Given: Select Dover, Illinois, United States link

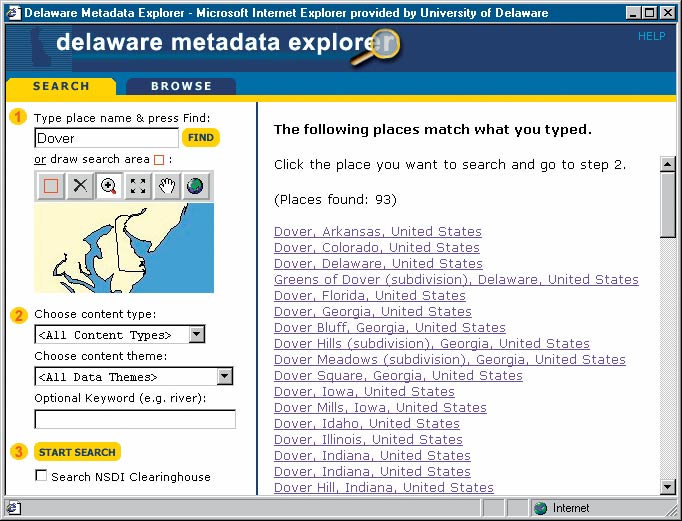Looking at the screenshot, I should (x=368, y=440).
